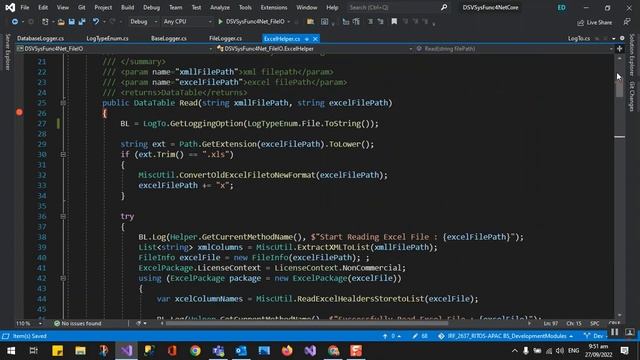
Task: Click the red breakpoint at line 26
Action: click(x=19, y=112)
